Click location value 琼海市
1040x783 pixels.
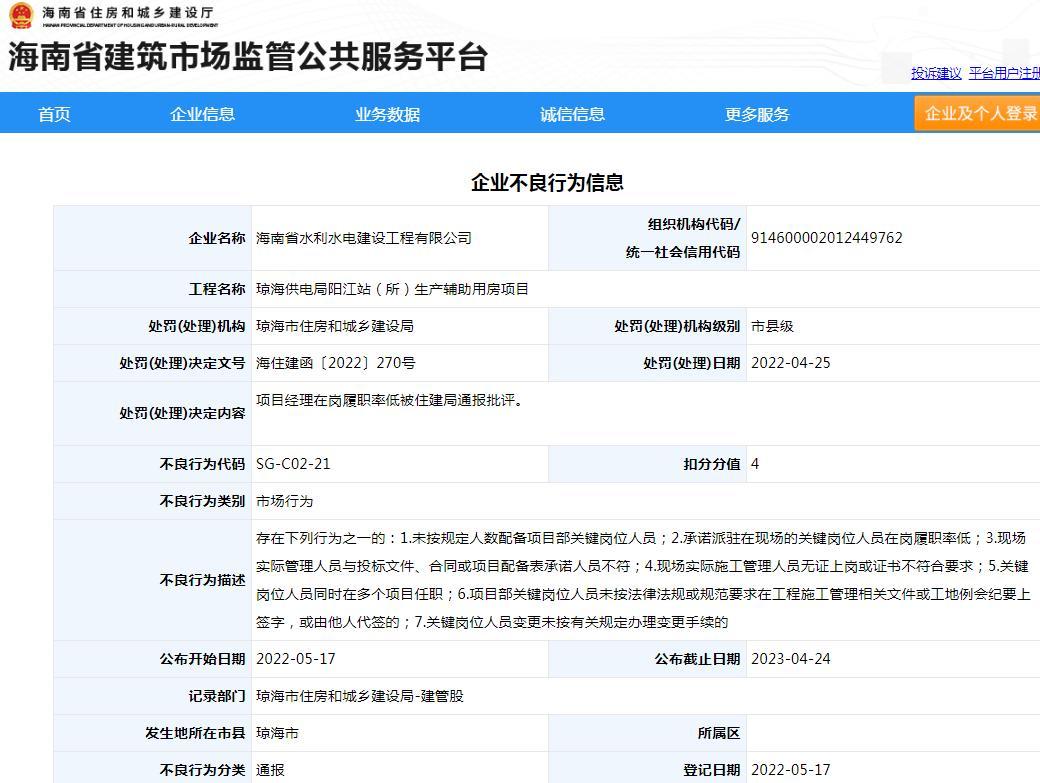[x=277, y=733]
